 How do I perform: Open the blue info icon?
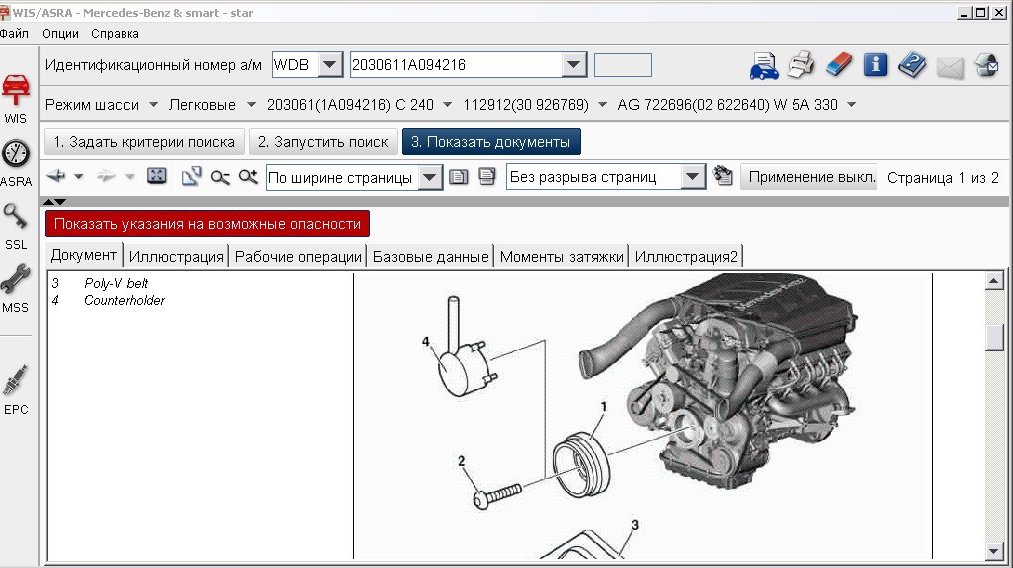(x=875, y=65)
